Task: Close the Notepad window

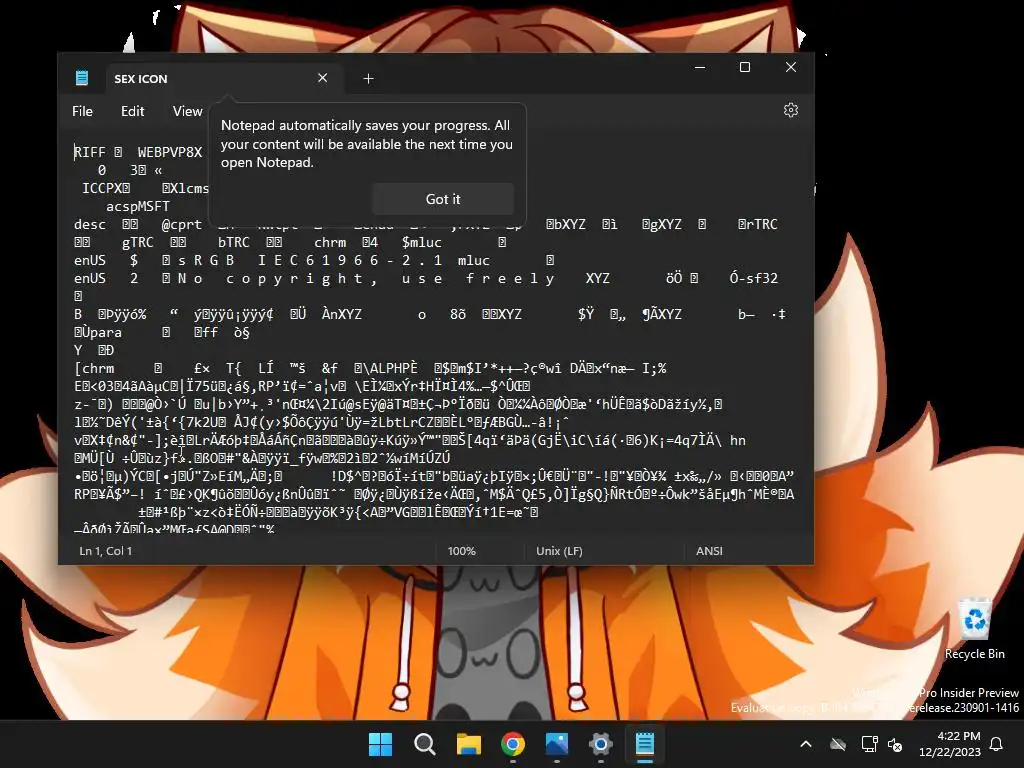Action: 790,67
